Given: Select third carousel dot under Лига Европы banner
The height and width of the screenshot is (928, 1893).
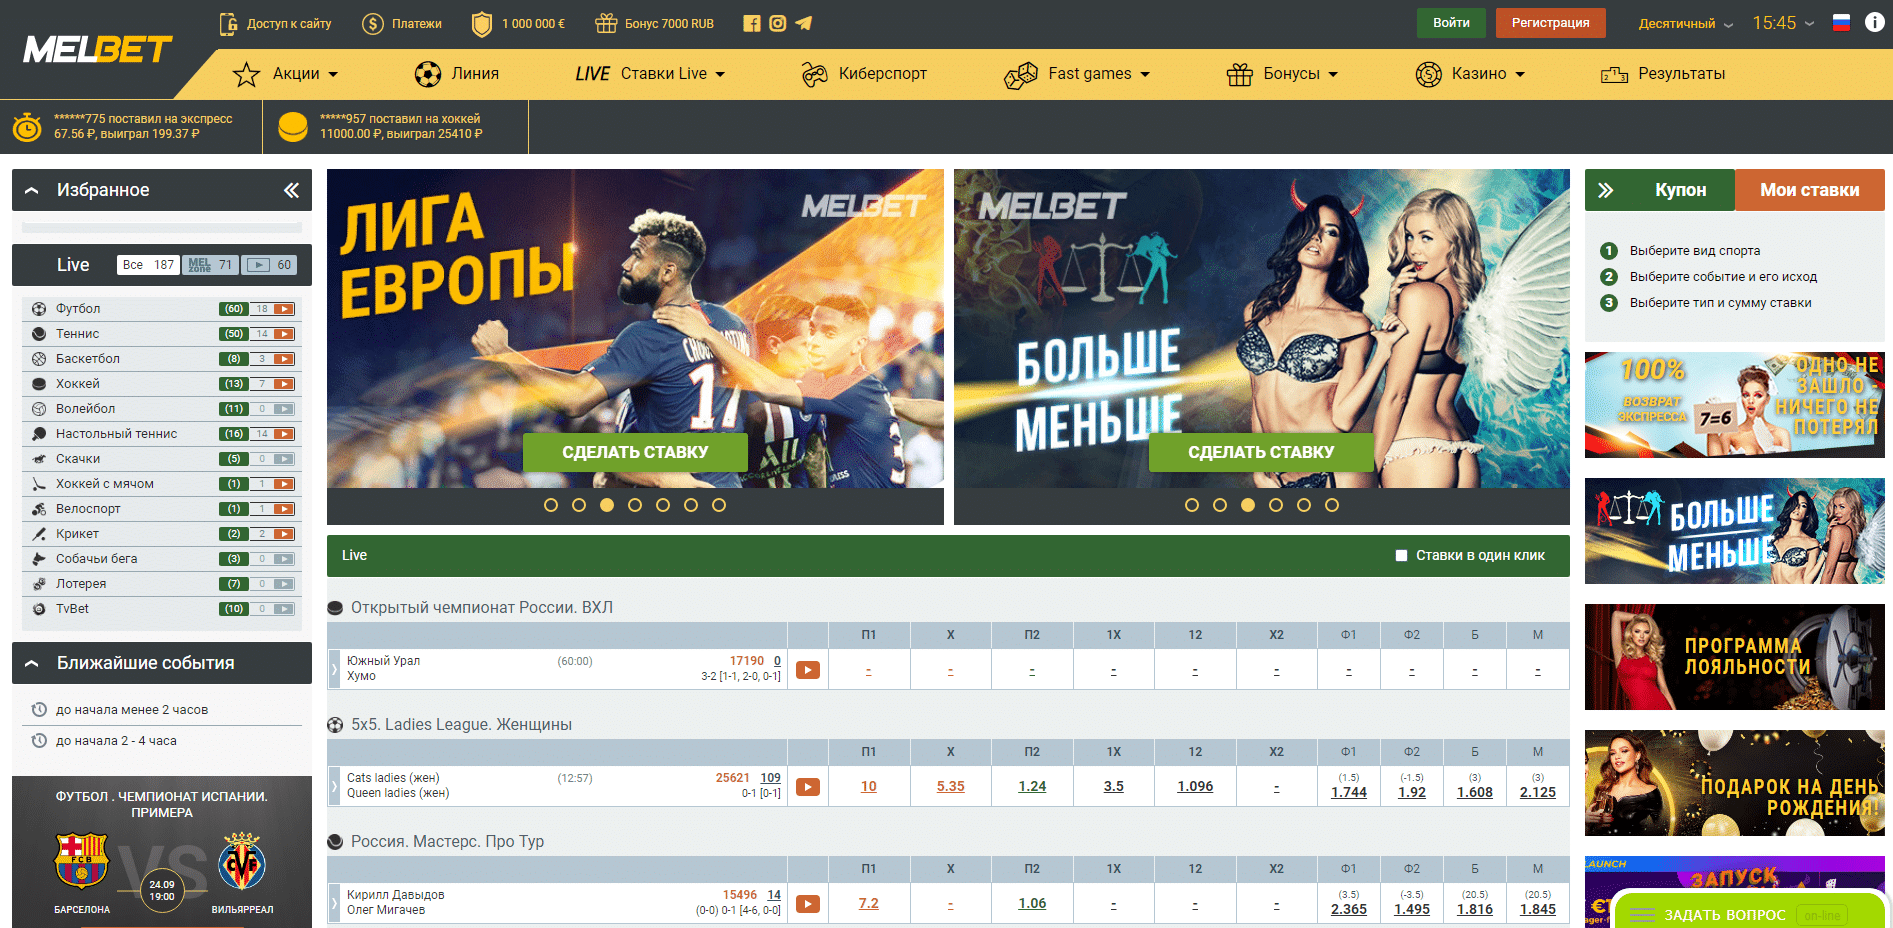Looking at the screenshot, I should [x=607, y=505].
